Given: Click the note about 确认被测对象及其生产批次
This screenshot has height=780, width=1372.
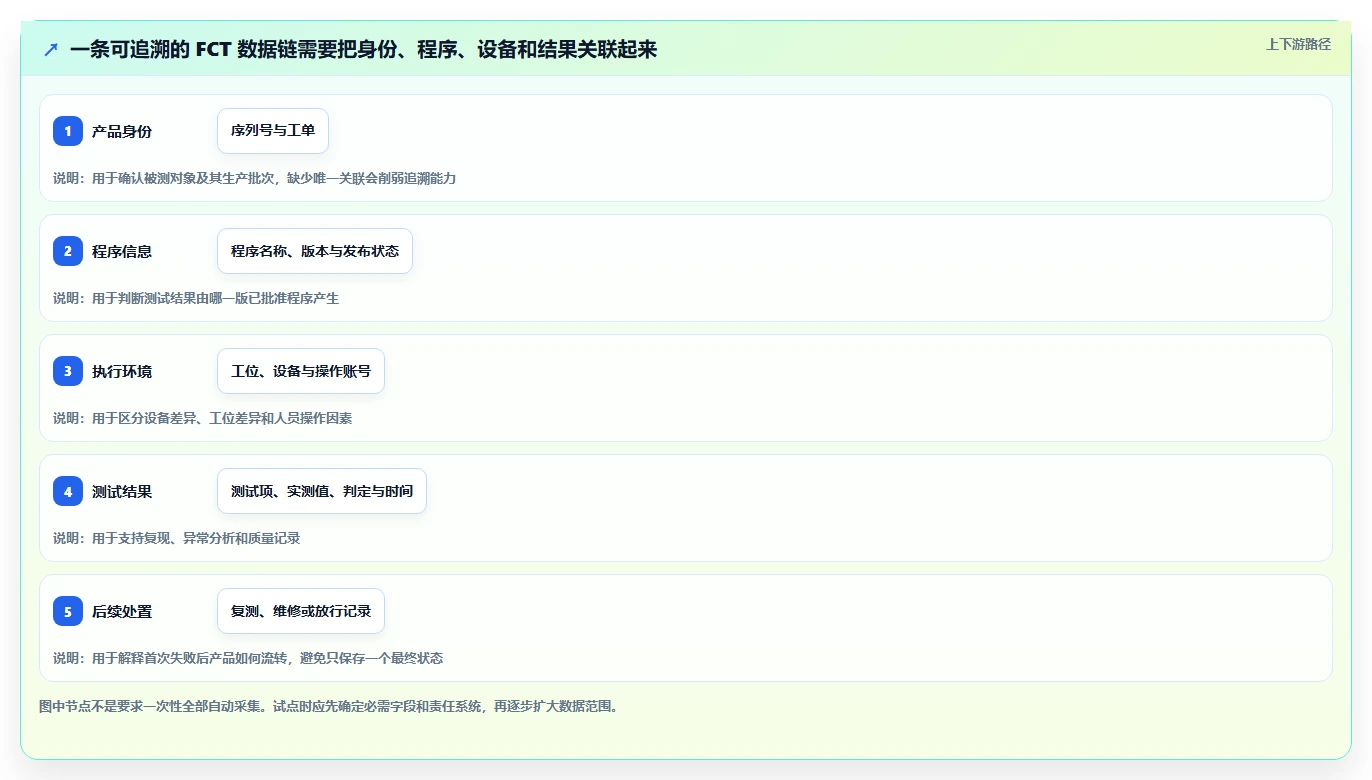Looking at the screenshot, I should coord(254,178).
